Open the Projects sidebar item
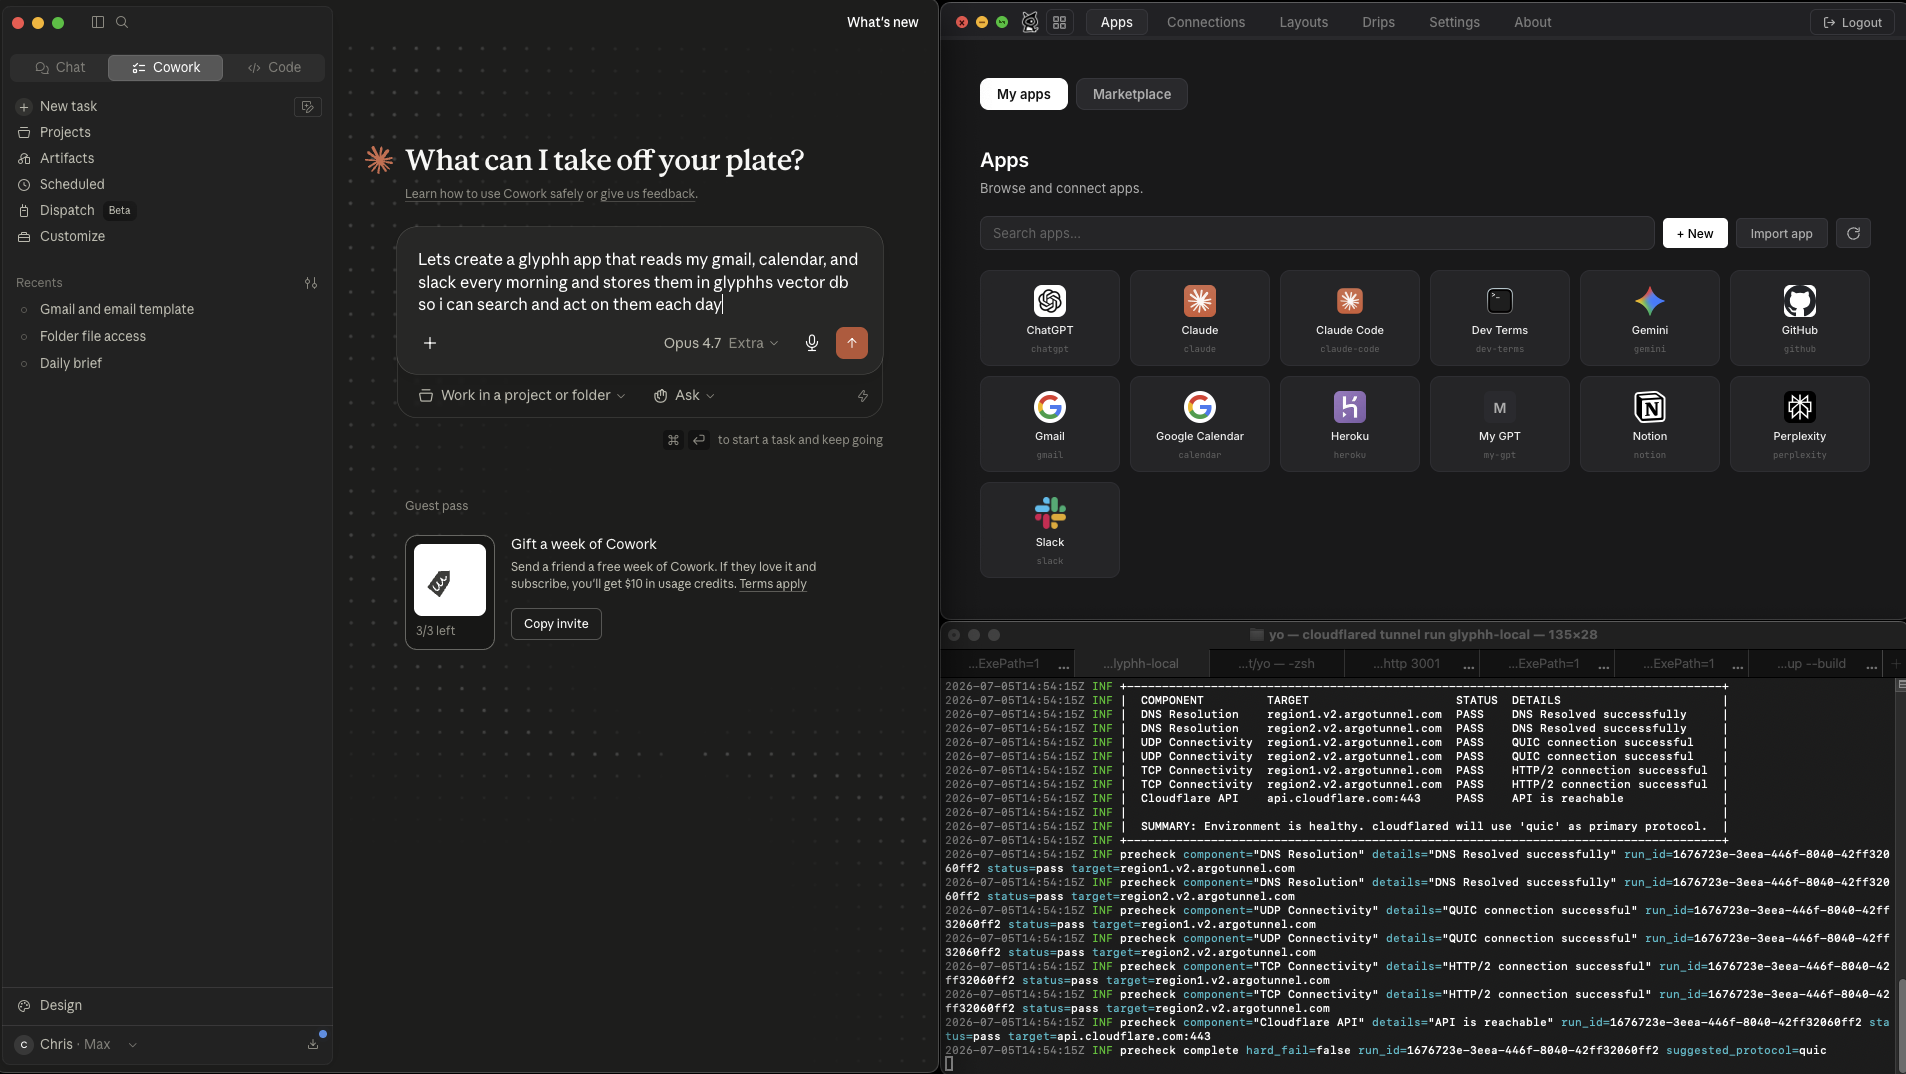The height and width of the screenshot is (1074, 1906). (x=65, y=132)
